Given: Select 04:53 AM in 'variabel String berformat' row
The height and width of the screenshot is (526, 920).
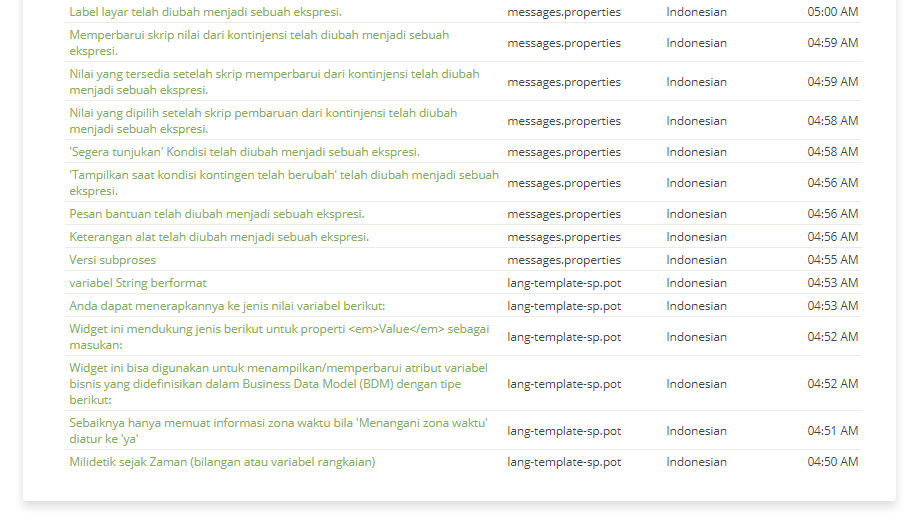Looking at the screenshot, I should point(833,283).
